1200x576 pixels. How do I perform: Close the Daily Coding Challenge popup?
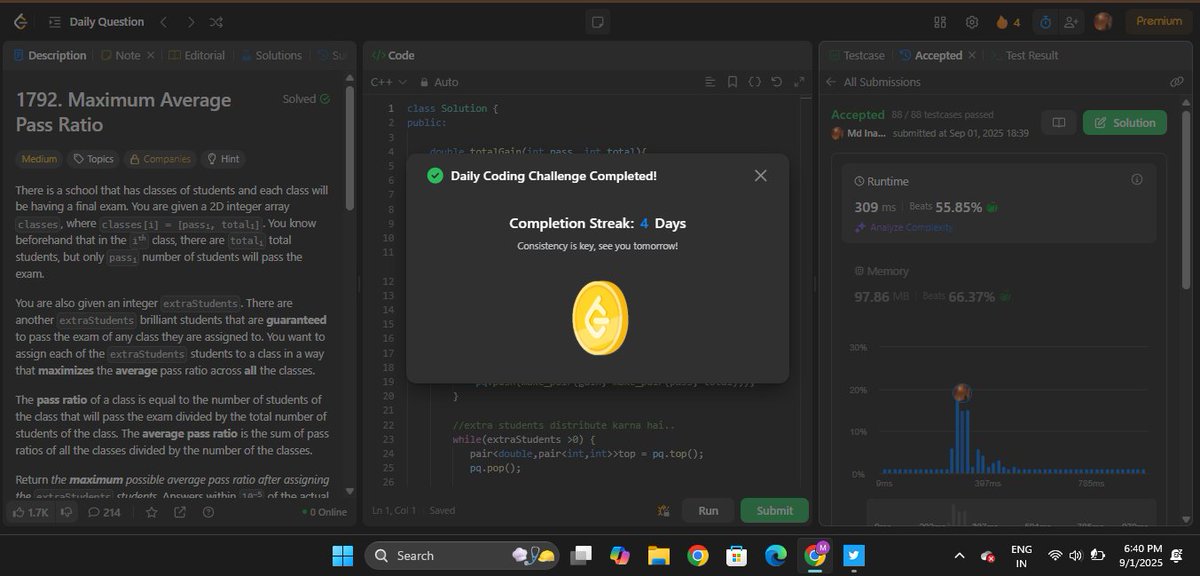click(x=760, y=176)
